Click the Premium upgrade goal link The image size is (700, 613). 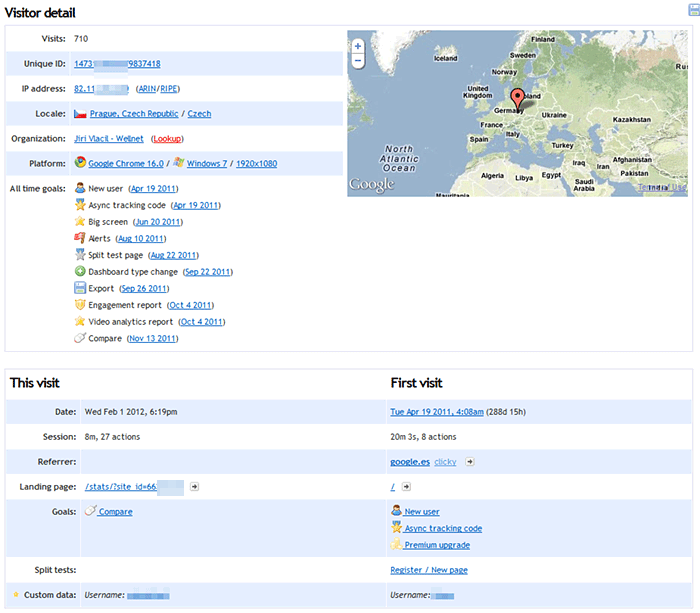click(437, 545)
